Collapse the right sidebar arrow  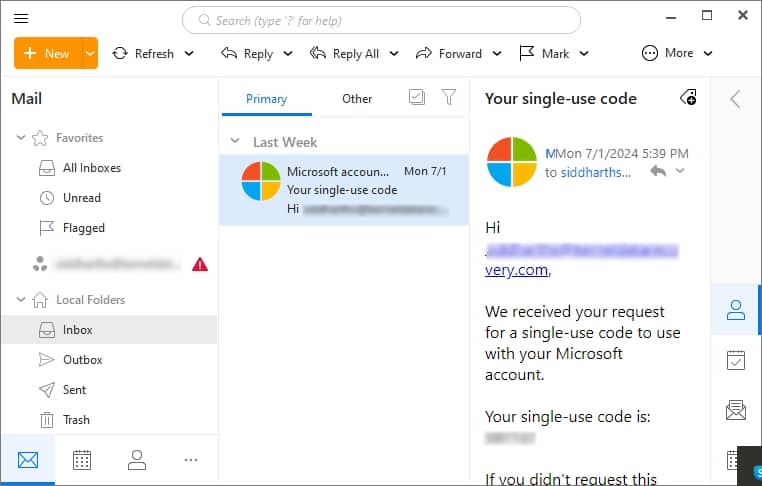735,99
